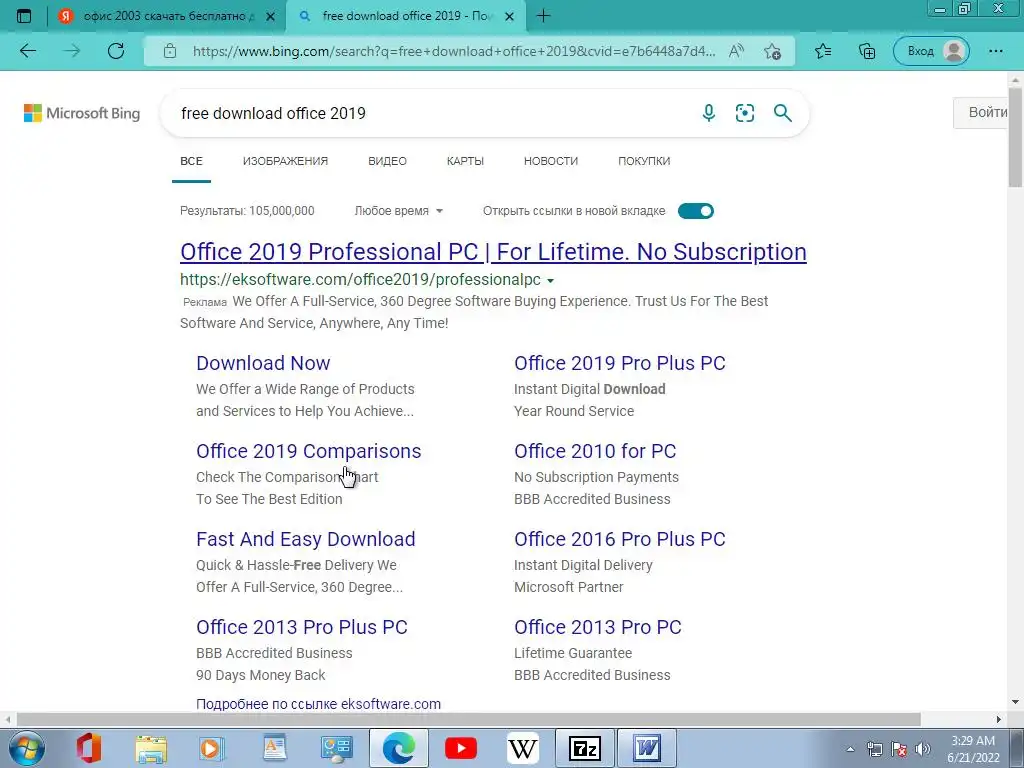Screen dimensions: 1024x768
Task: Close the free download office 2019 tab
Action: click(x=510, y=16)
